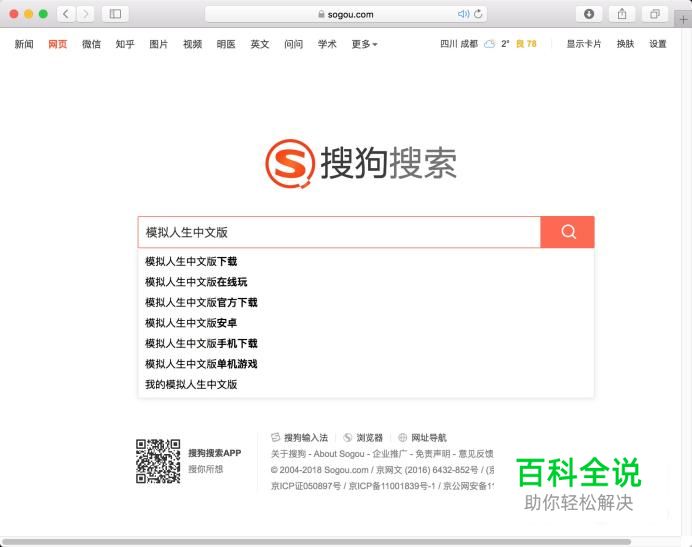Image resolution: width=692 pixels, height=547 pixels.
Task: Click the address bar showing sogou.com
Action: coord(346,14)
